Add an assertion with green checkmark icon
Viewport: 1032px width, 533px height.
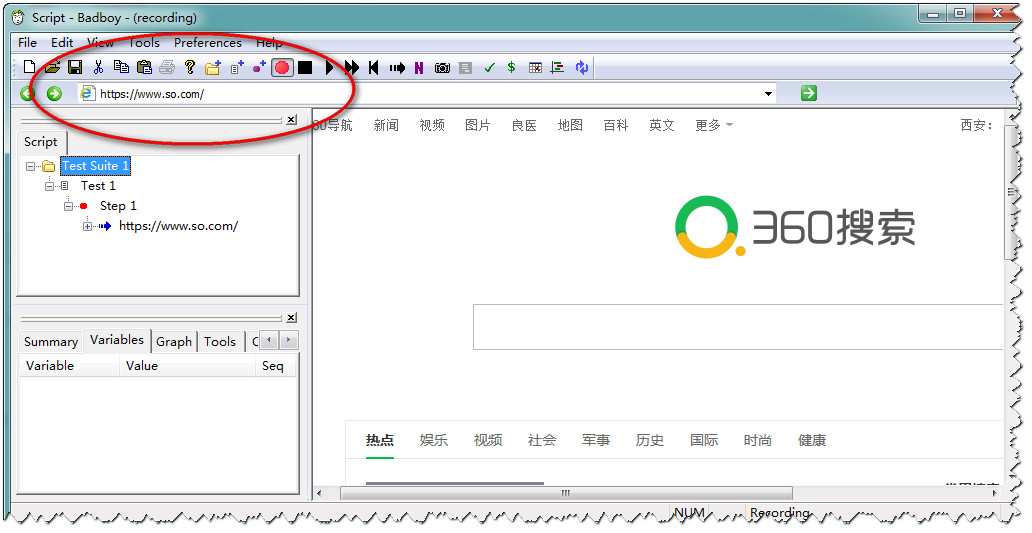(489, 68)
